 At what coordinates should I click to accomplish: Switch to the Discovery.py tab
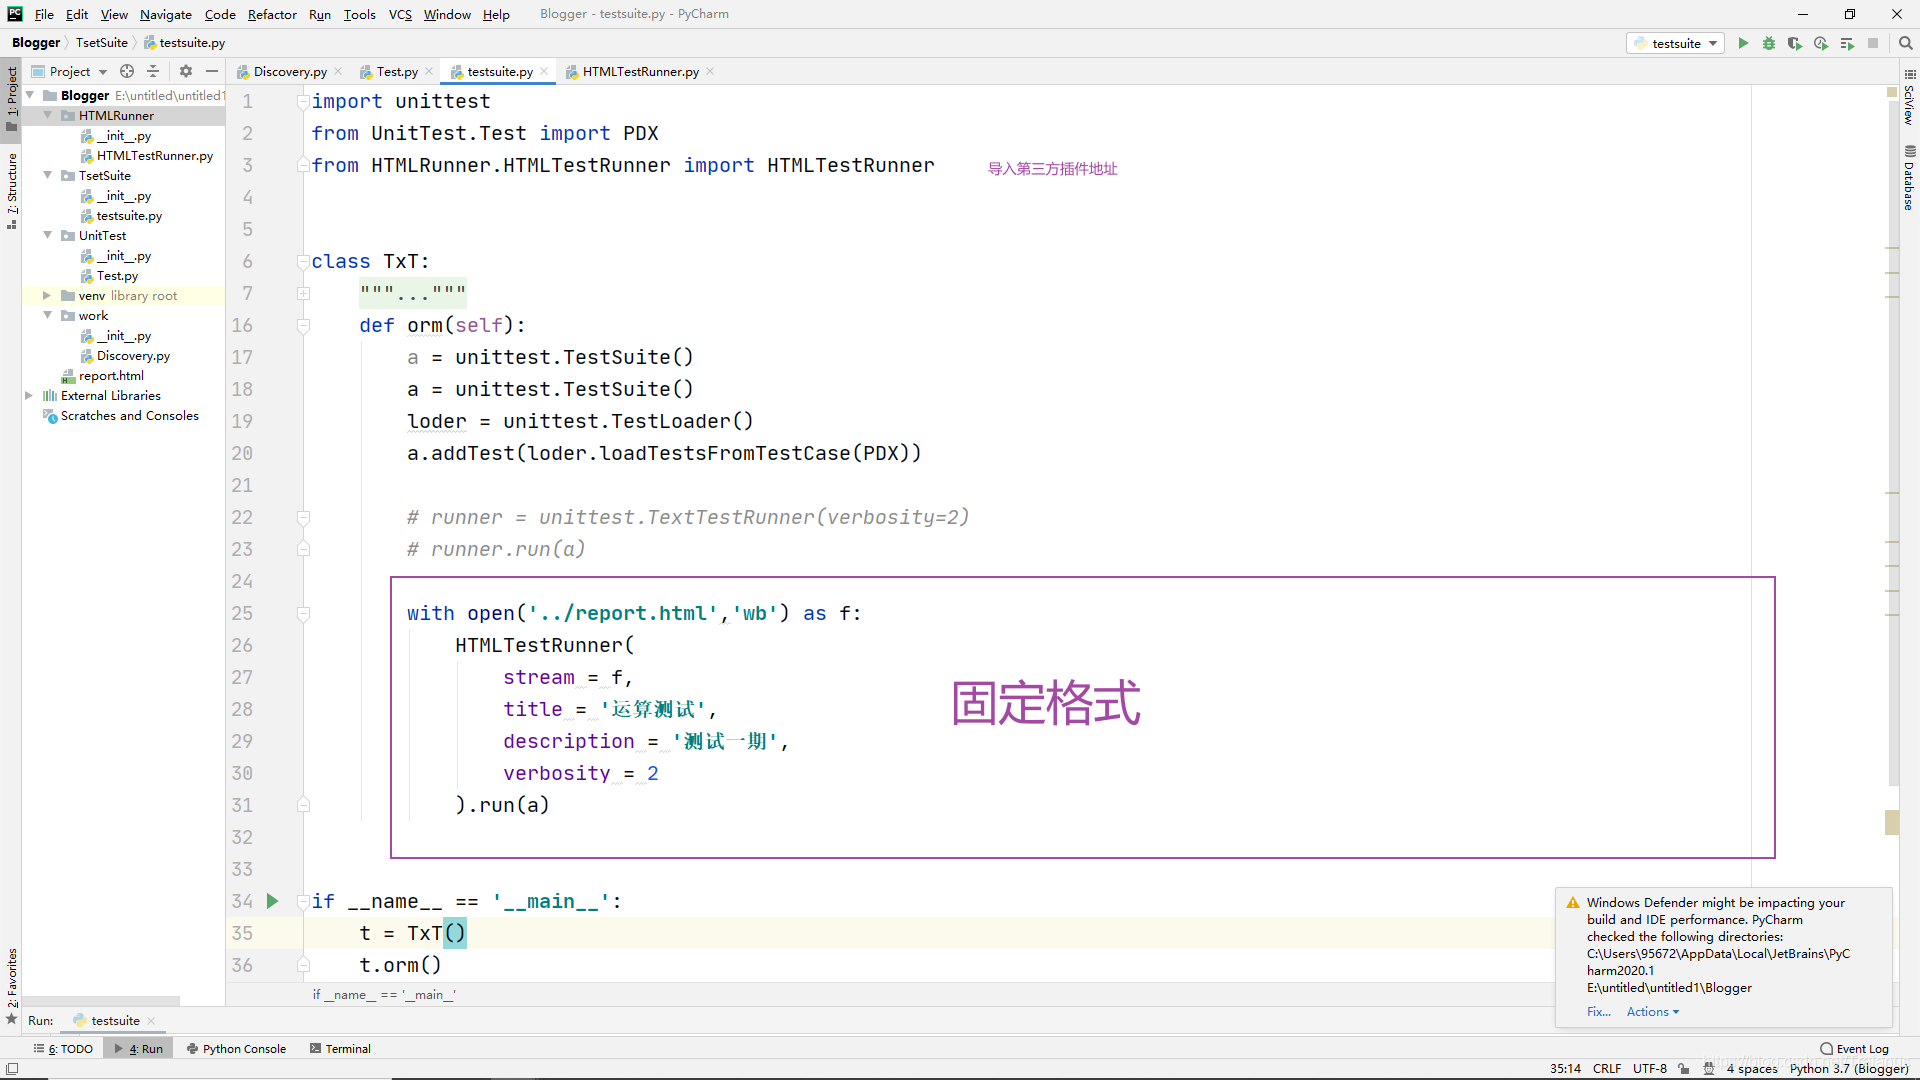(290, 71)
